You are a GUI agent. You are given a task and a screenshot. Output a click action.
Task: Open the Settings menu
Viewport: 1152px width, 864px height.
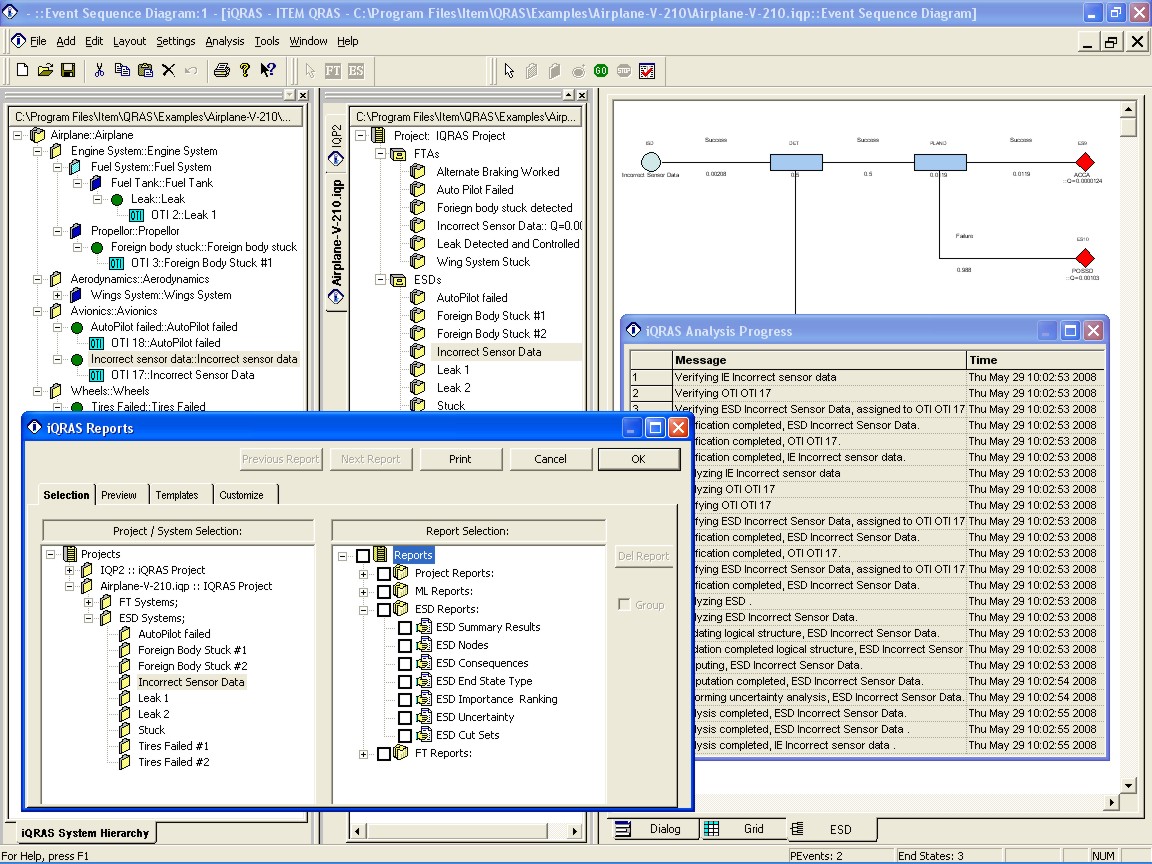pyautogui.click(x=176, y=41)
